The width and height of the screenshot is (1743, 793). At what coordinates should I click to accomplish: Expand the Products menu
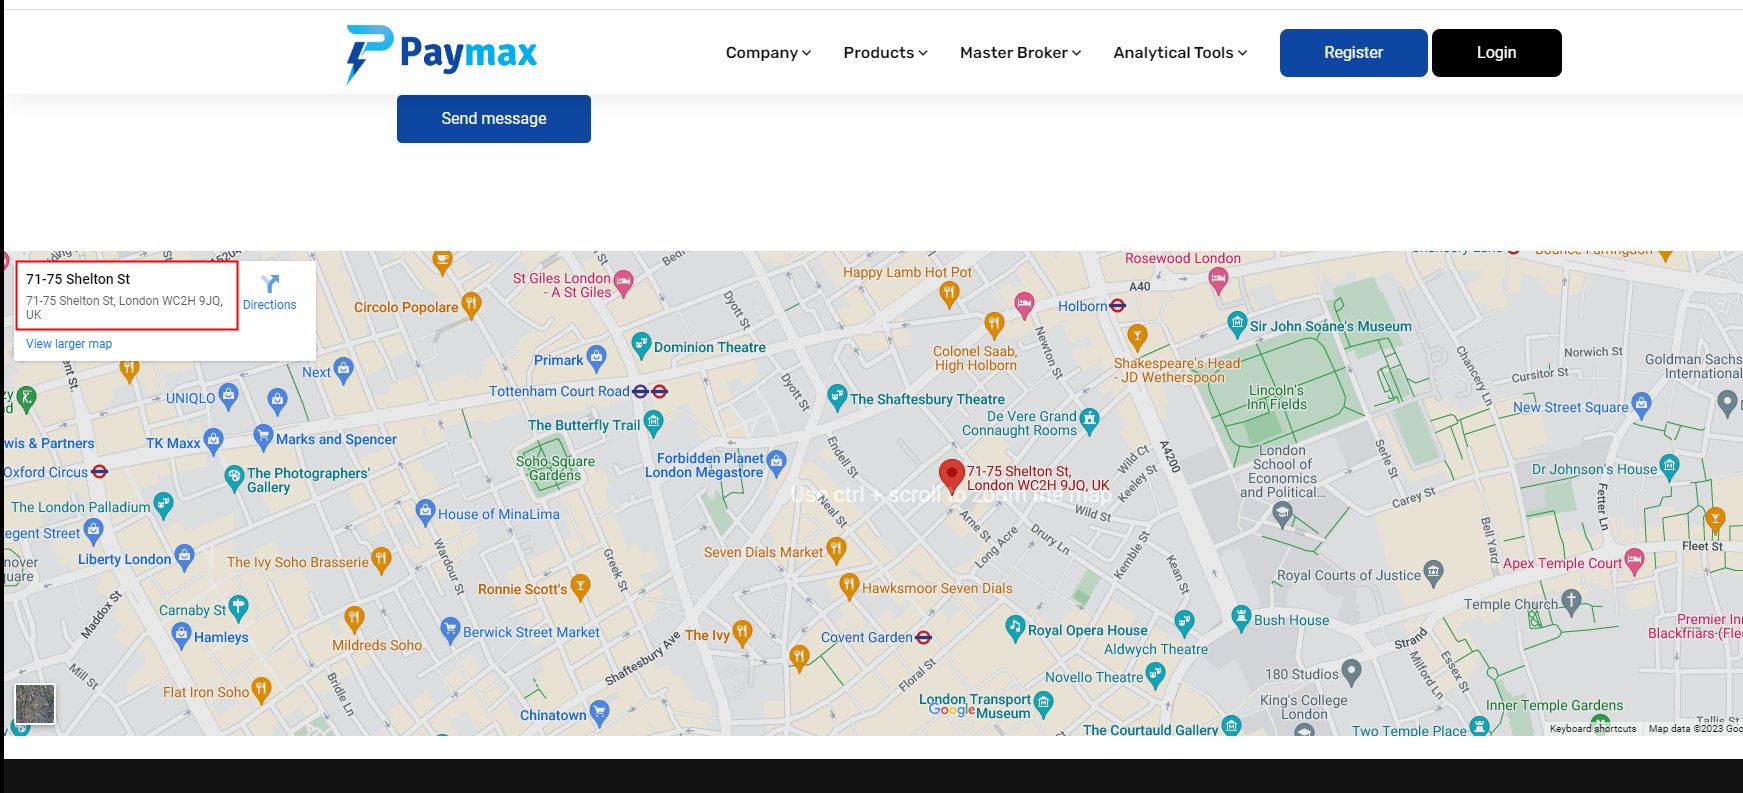tap(885, 53)
